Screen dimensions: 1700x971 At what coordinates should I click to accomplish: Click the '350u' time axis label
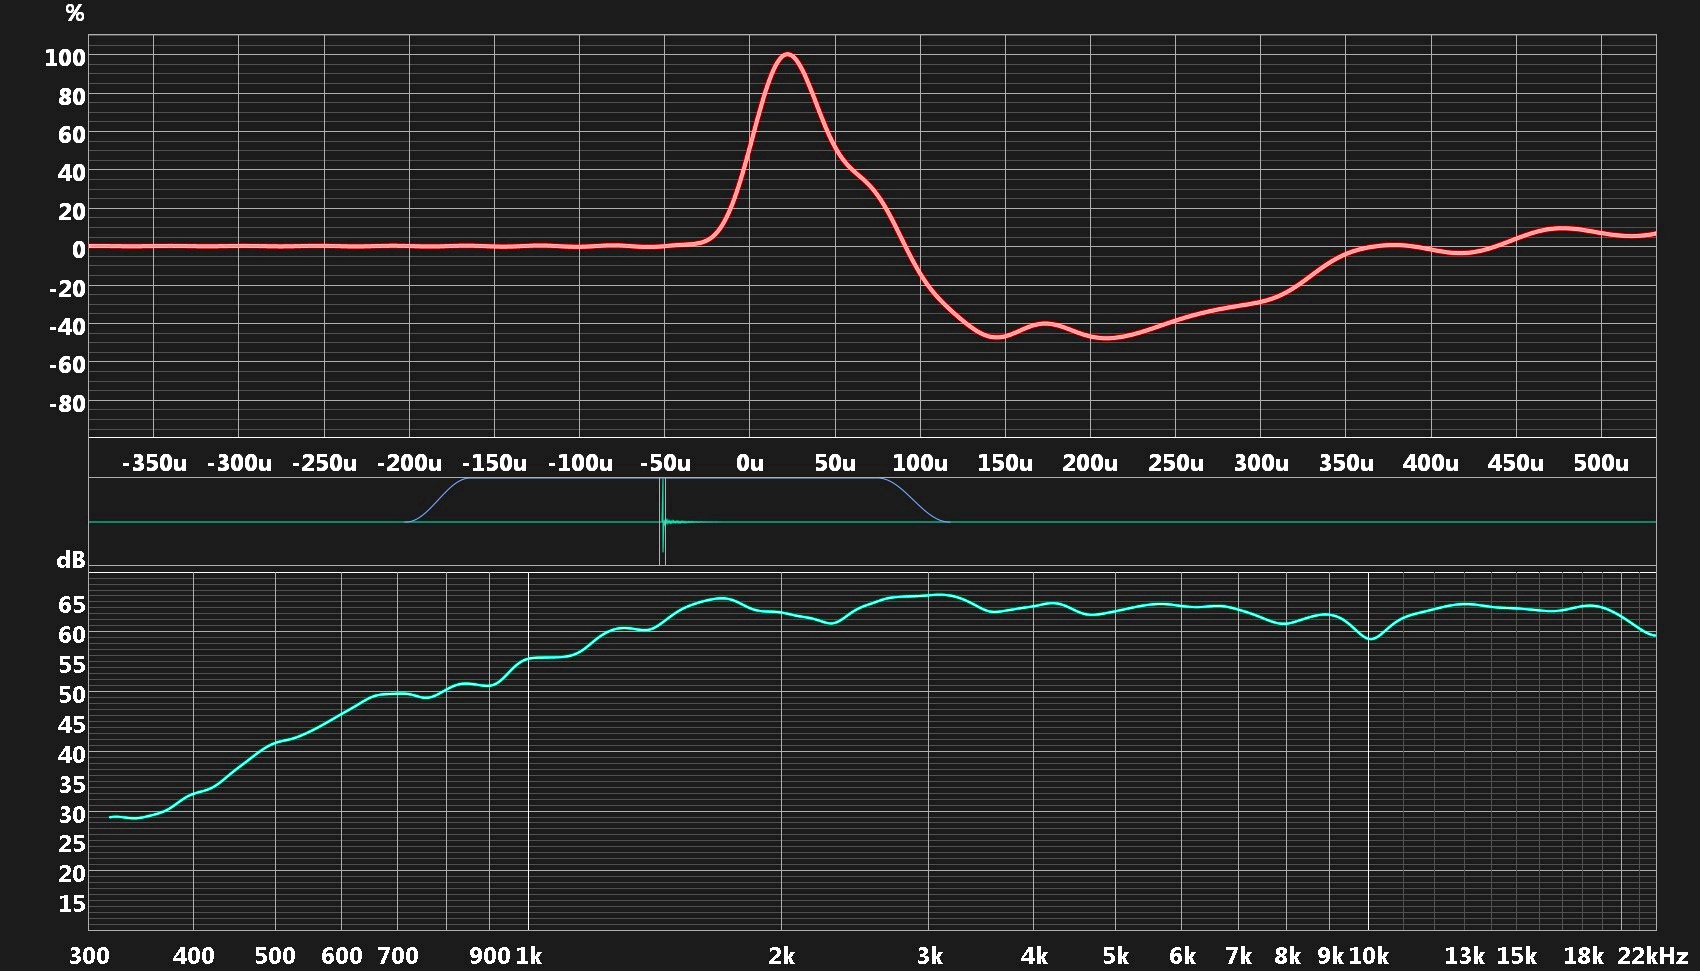1346,463
